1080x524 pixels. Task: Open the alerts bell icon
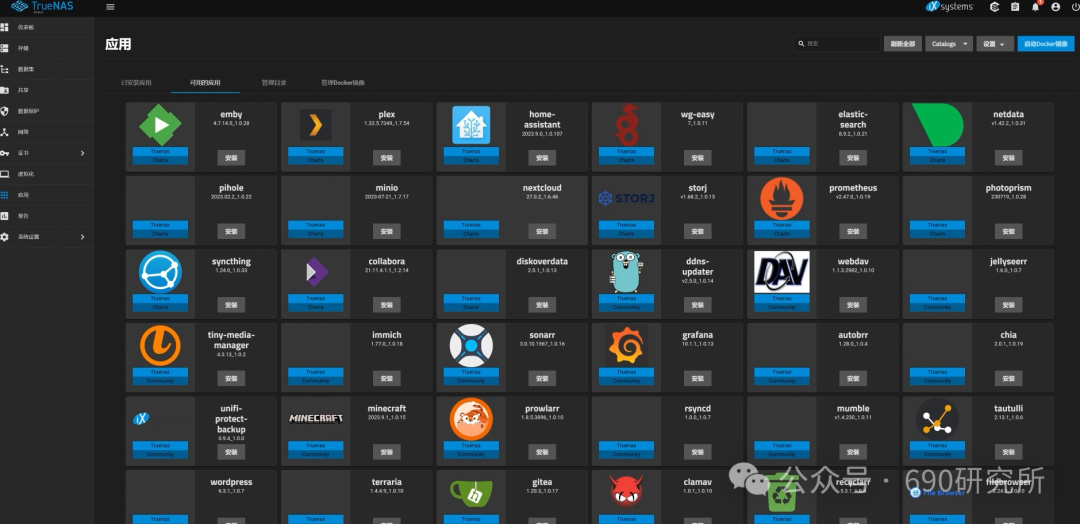pyautogui.click(x=1035, y=7)
